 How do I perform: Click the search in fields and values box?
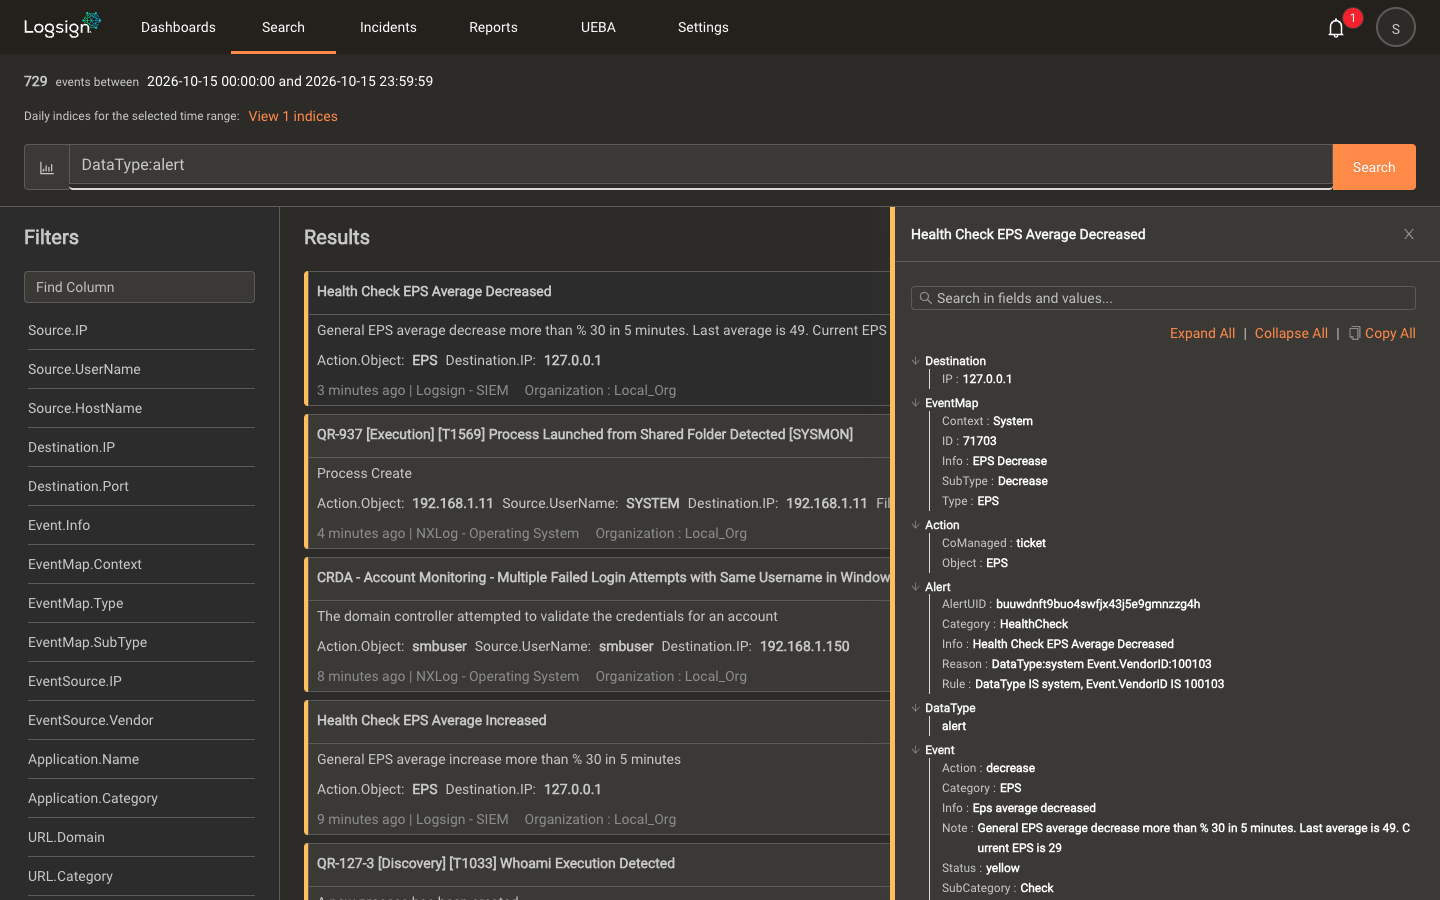click(1163, 298)
